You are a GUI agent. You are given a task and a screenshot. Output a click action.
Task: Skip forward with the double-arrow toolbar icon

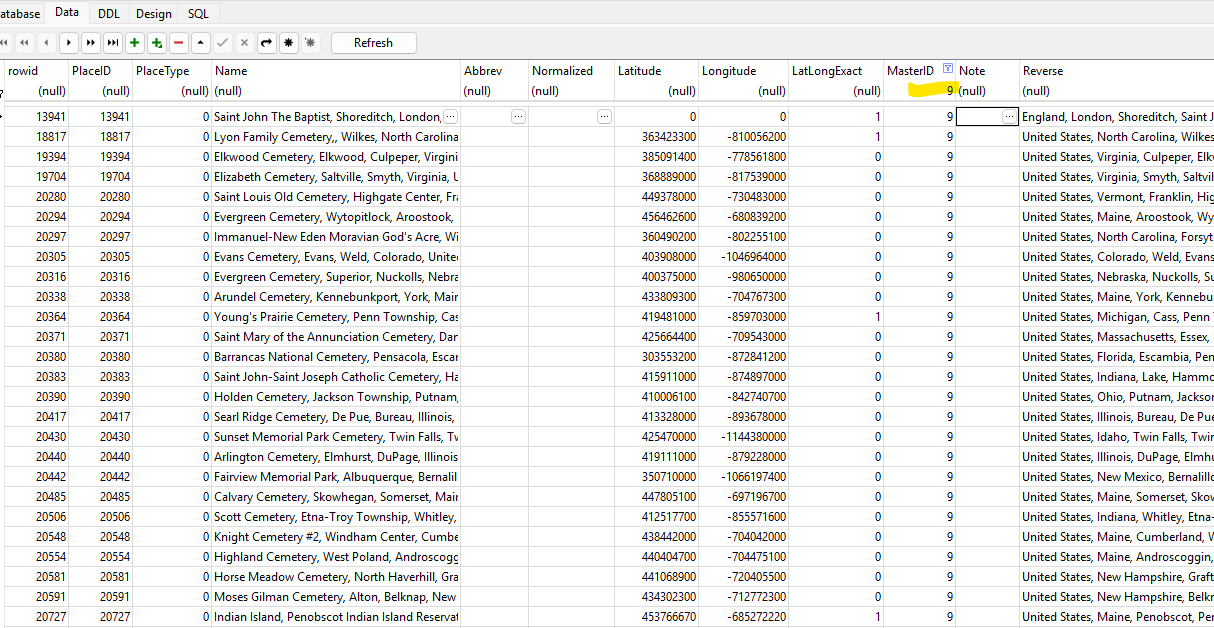90,43
